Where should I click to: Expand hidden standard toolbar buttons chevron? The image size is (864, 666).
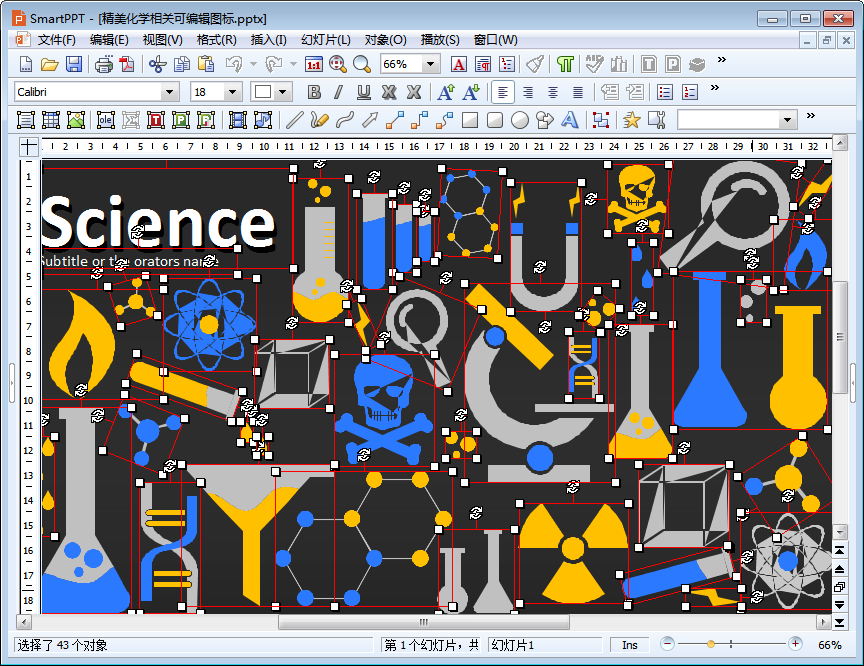pos(721,59)
